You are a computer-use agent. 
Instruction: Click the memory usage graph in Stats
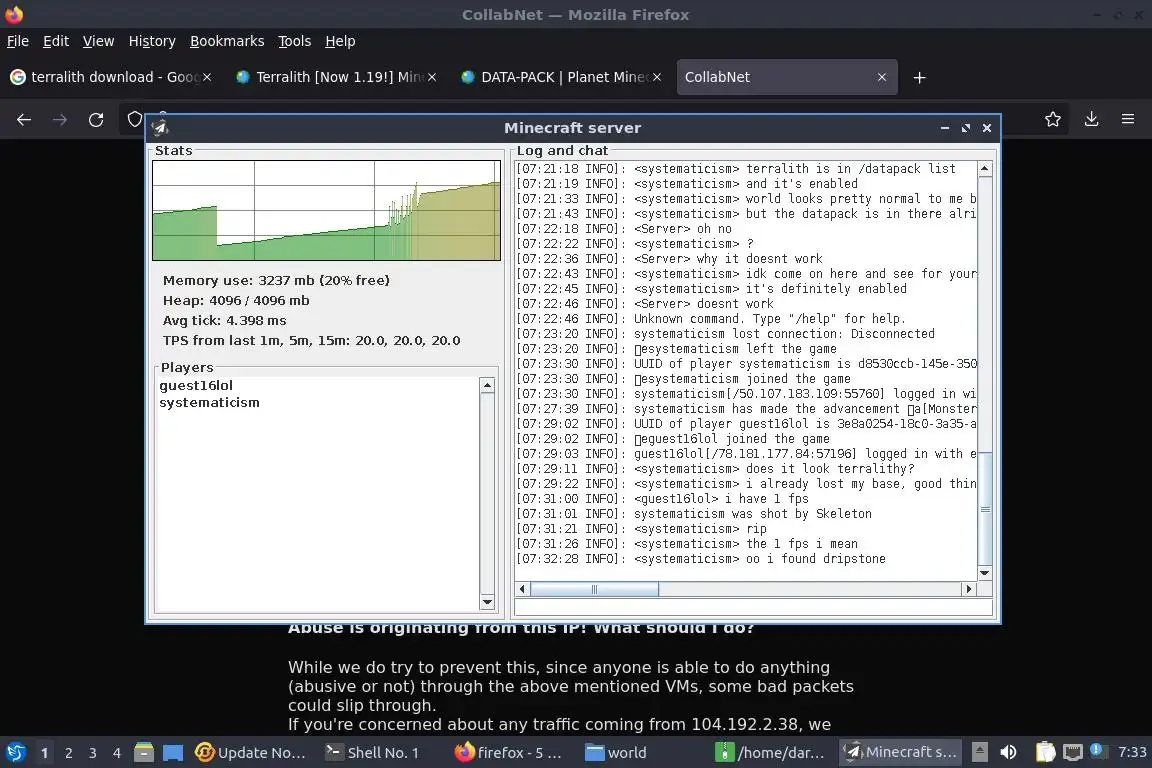pyautogui.click(x=326, y=210)
